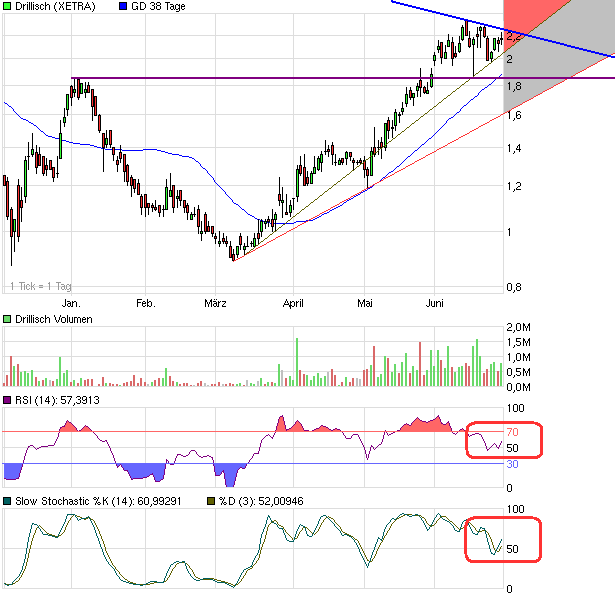
Task: Click the 'GD 38 Tage' legend text
Action: pyautogui.click(x=158, y=6)
